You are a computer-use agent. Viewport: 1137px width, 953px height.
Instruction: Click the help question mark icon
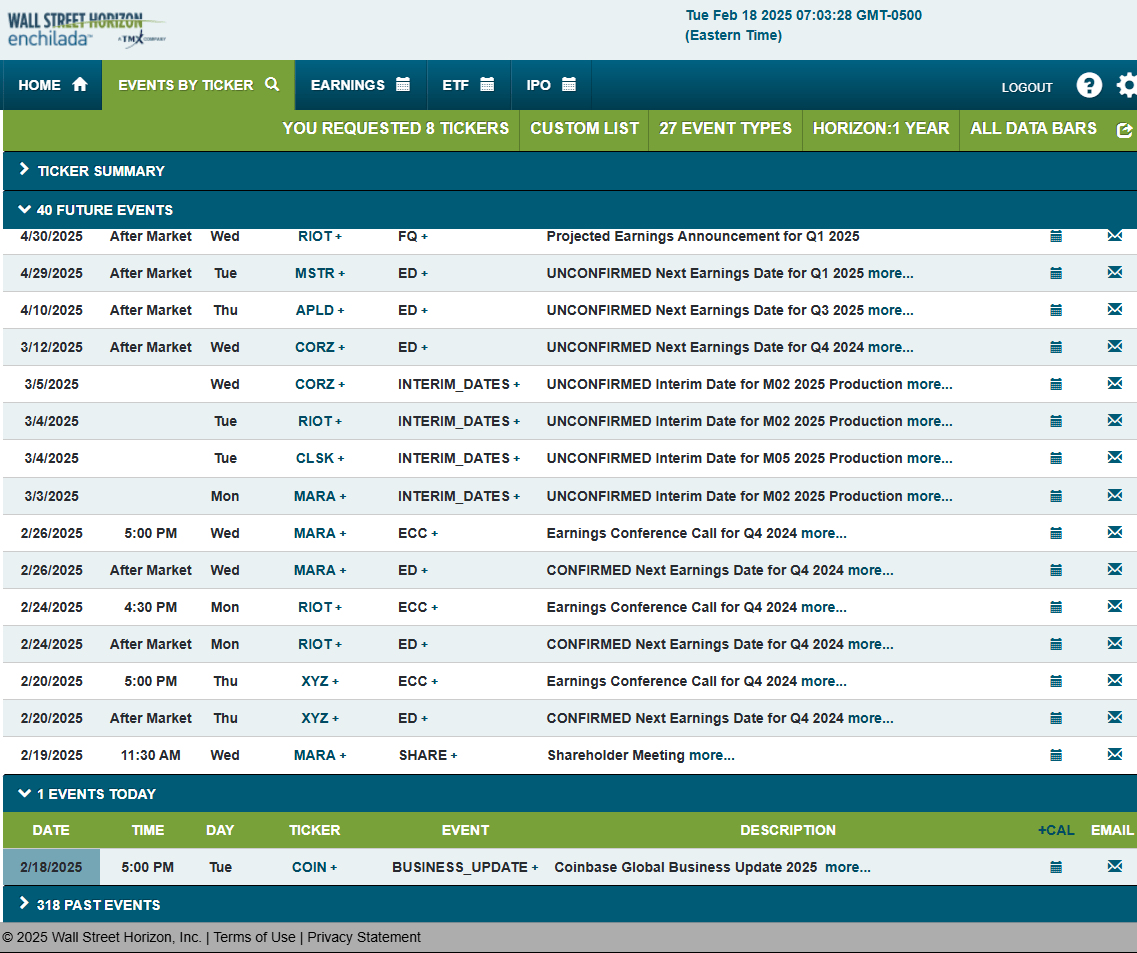pyautogui.click(x=1089, y=86)
